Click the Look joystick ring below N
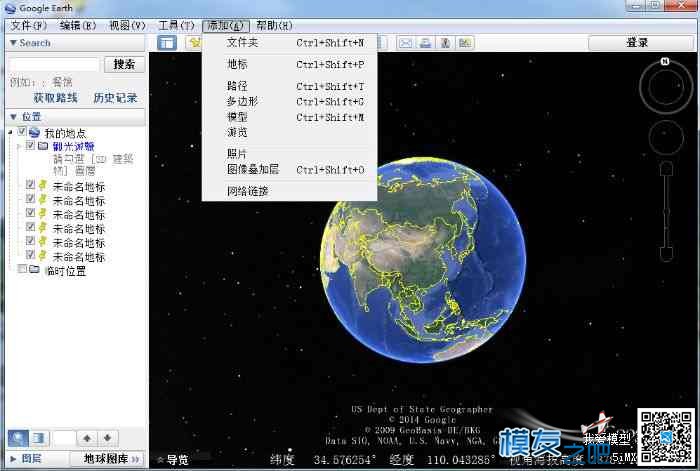The height and width of the screenshot is (471, 700). tap(666, 87)
